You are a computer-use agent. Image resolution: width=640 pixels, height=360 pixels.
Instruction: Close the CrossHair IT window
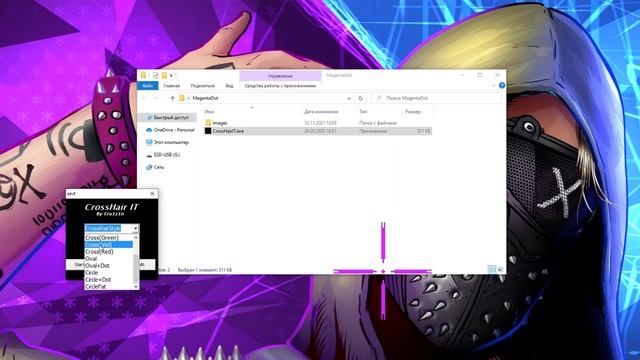(152, 193)
